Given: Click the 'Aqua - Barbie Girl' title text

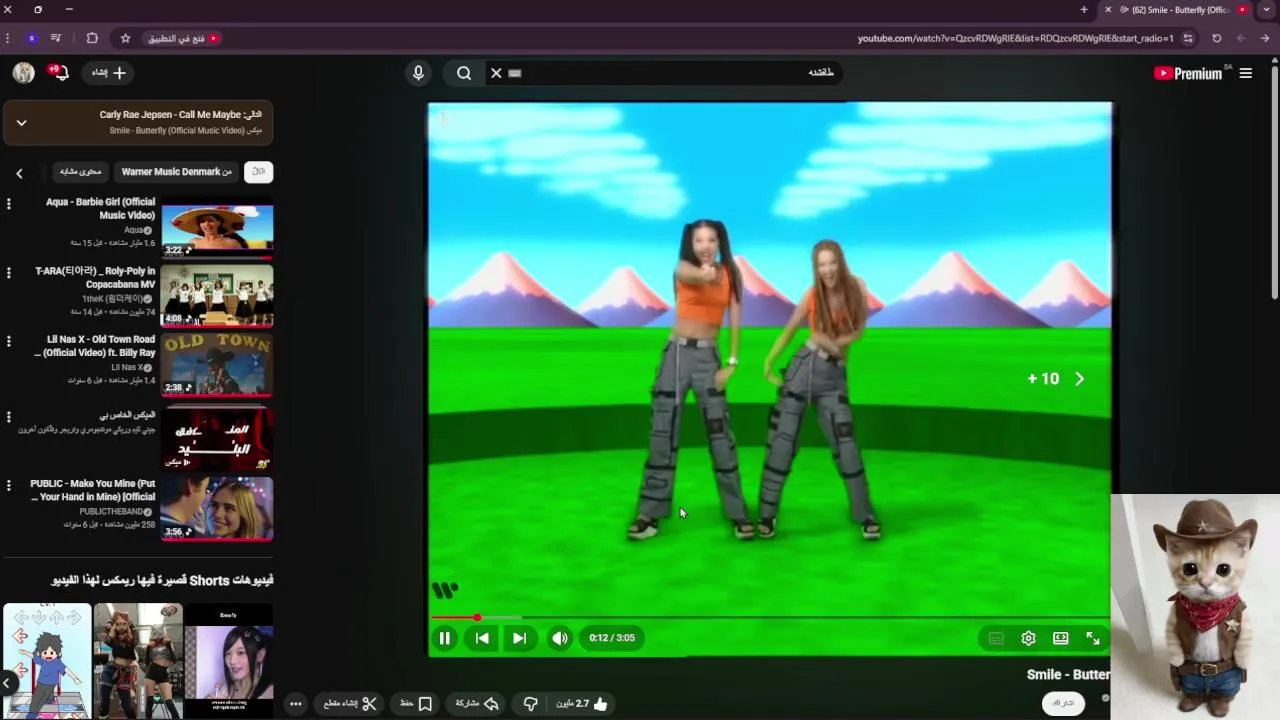Looking at the screenshot, I should pyautogui.click(x=100, y=208).
